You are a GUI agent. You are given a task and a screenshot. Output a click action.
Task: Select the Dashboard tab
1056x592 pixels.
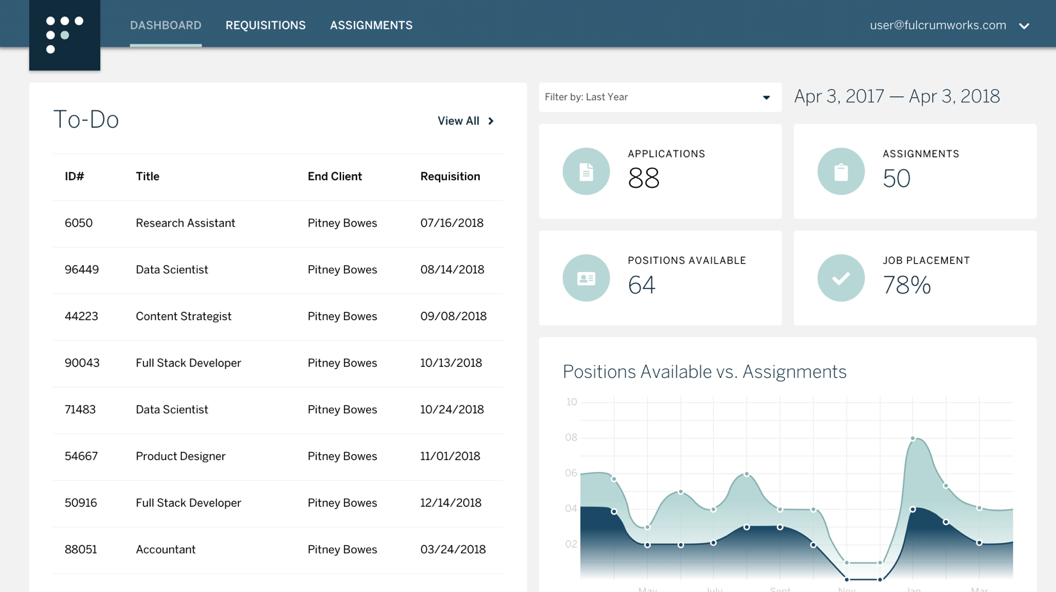165,26
